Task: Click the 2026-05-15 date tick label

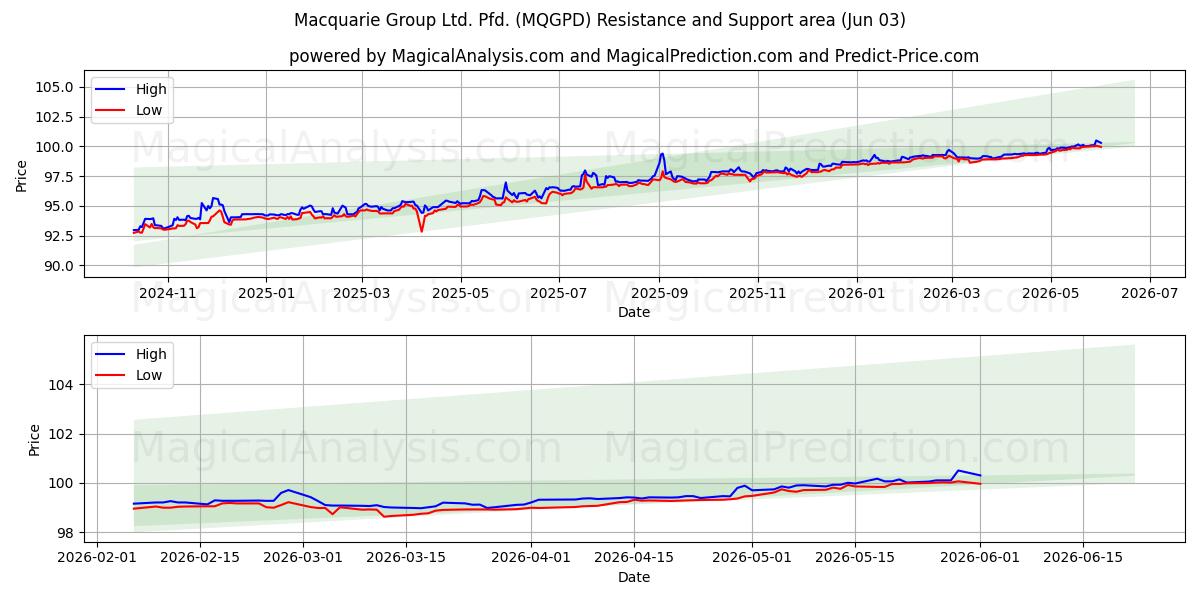Action: (854, 557)
